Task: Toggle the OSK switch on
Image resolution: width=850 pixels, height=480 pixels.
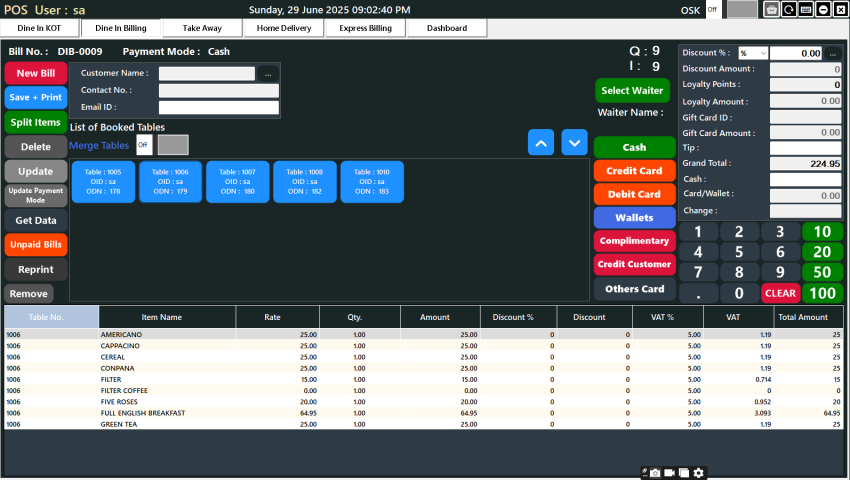Action: 713,9
